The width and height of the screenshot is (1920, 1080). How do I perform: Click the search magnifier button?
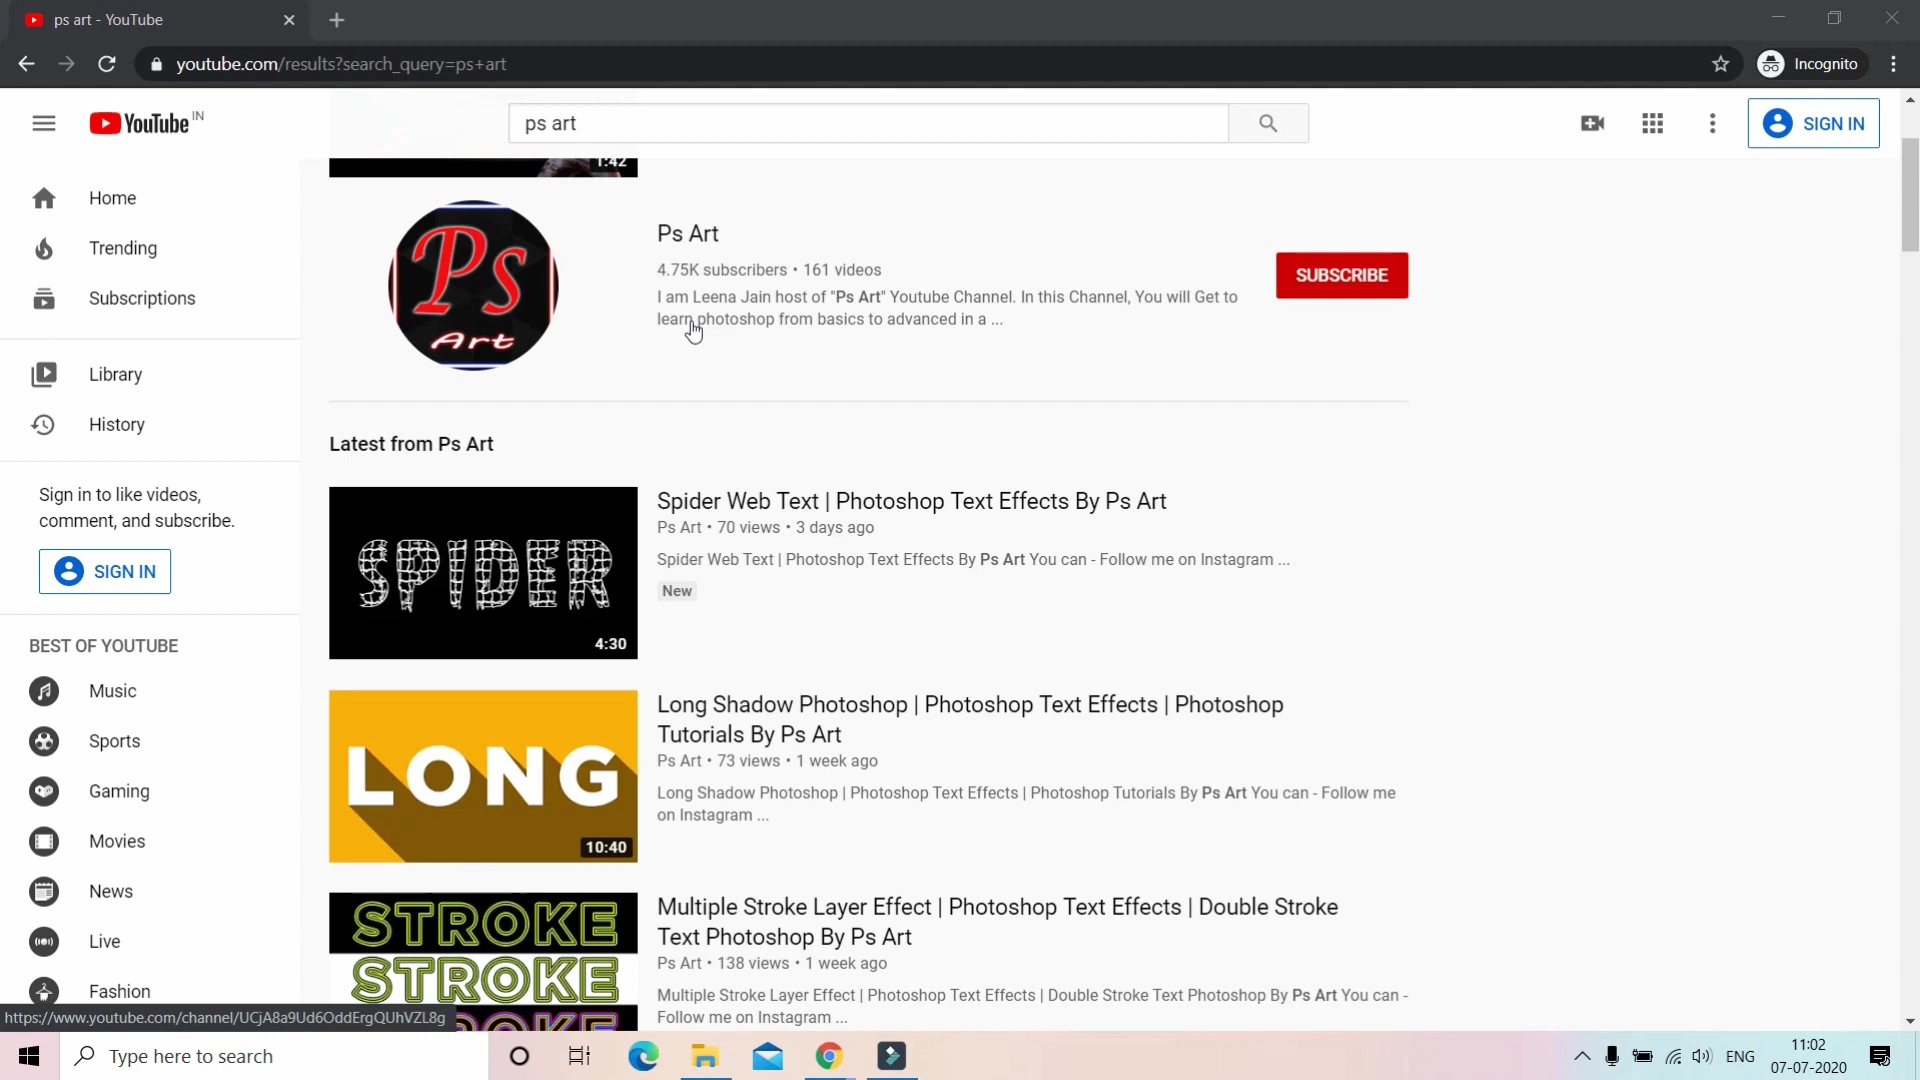[1268, 123]
